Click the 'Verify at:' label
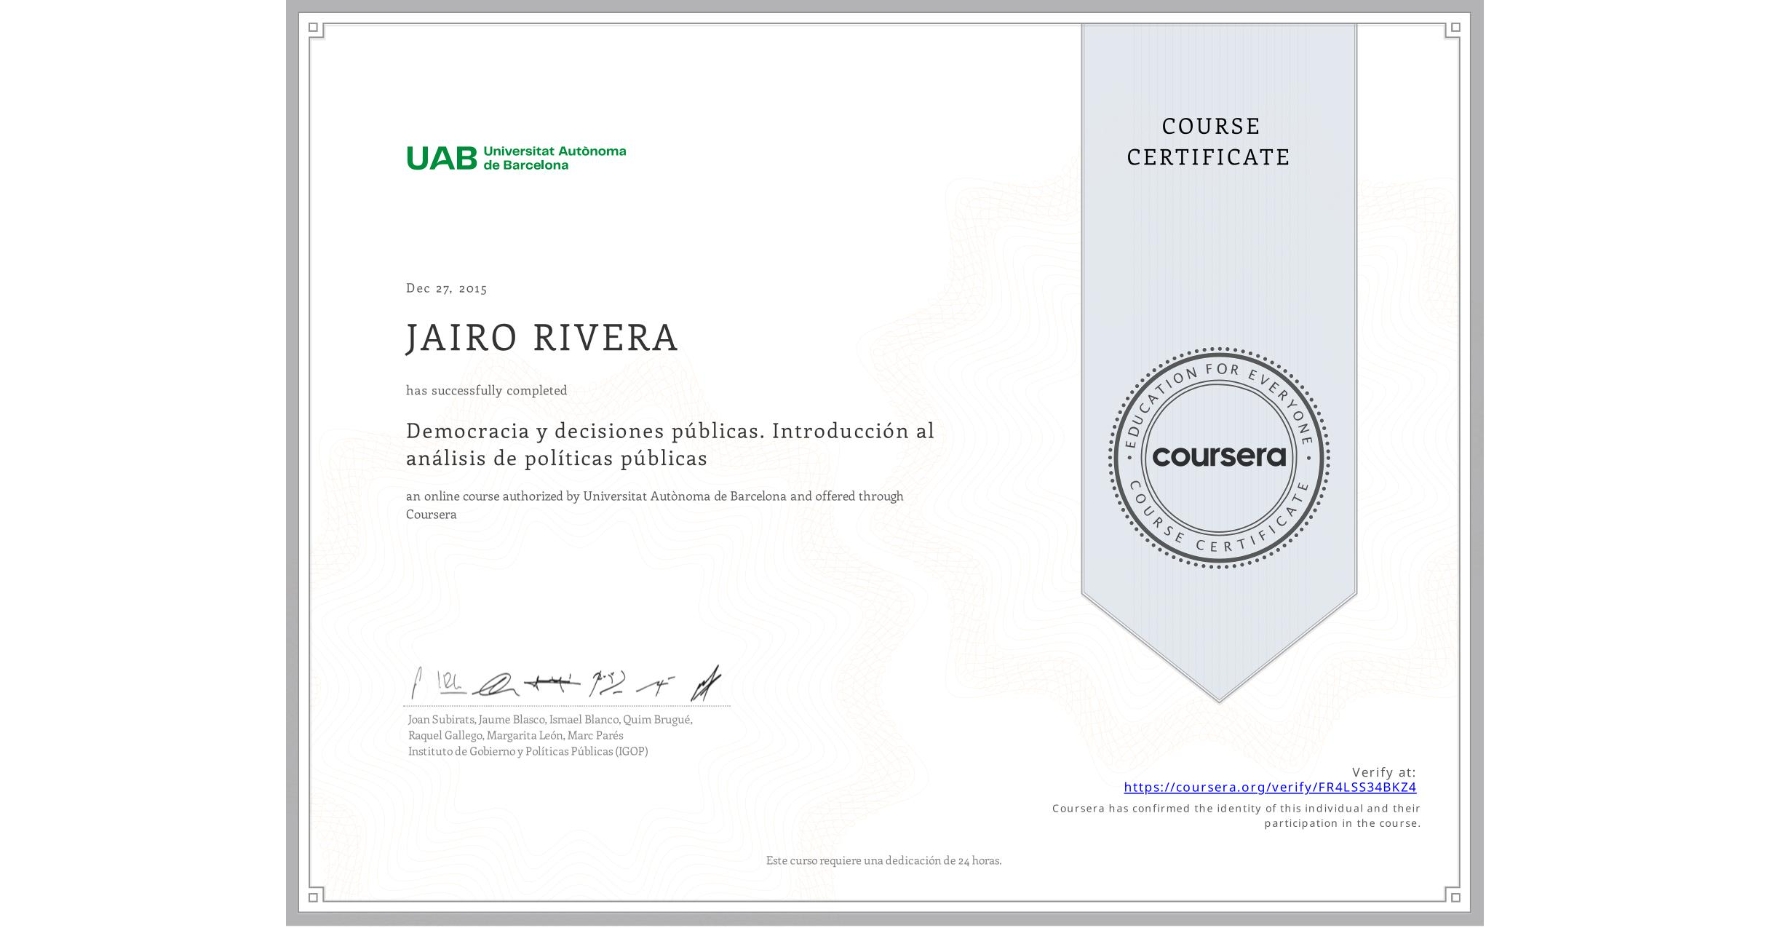 pyautogui.click(x=1384, y=772)
